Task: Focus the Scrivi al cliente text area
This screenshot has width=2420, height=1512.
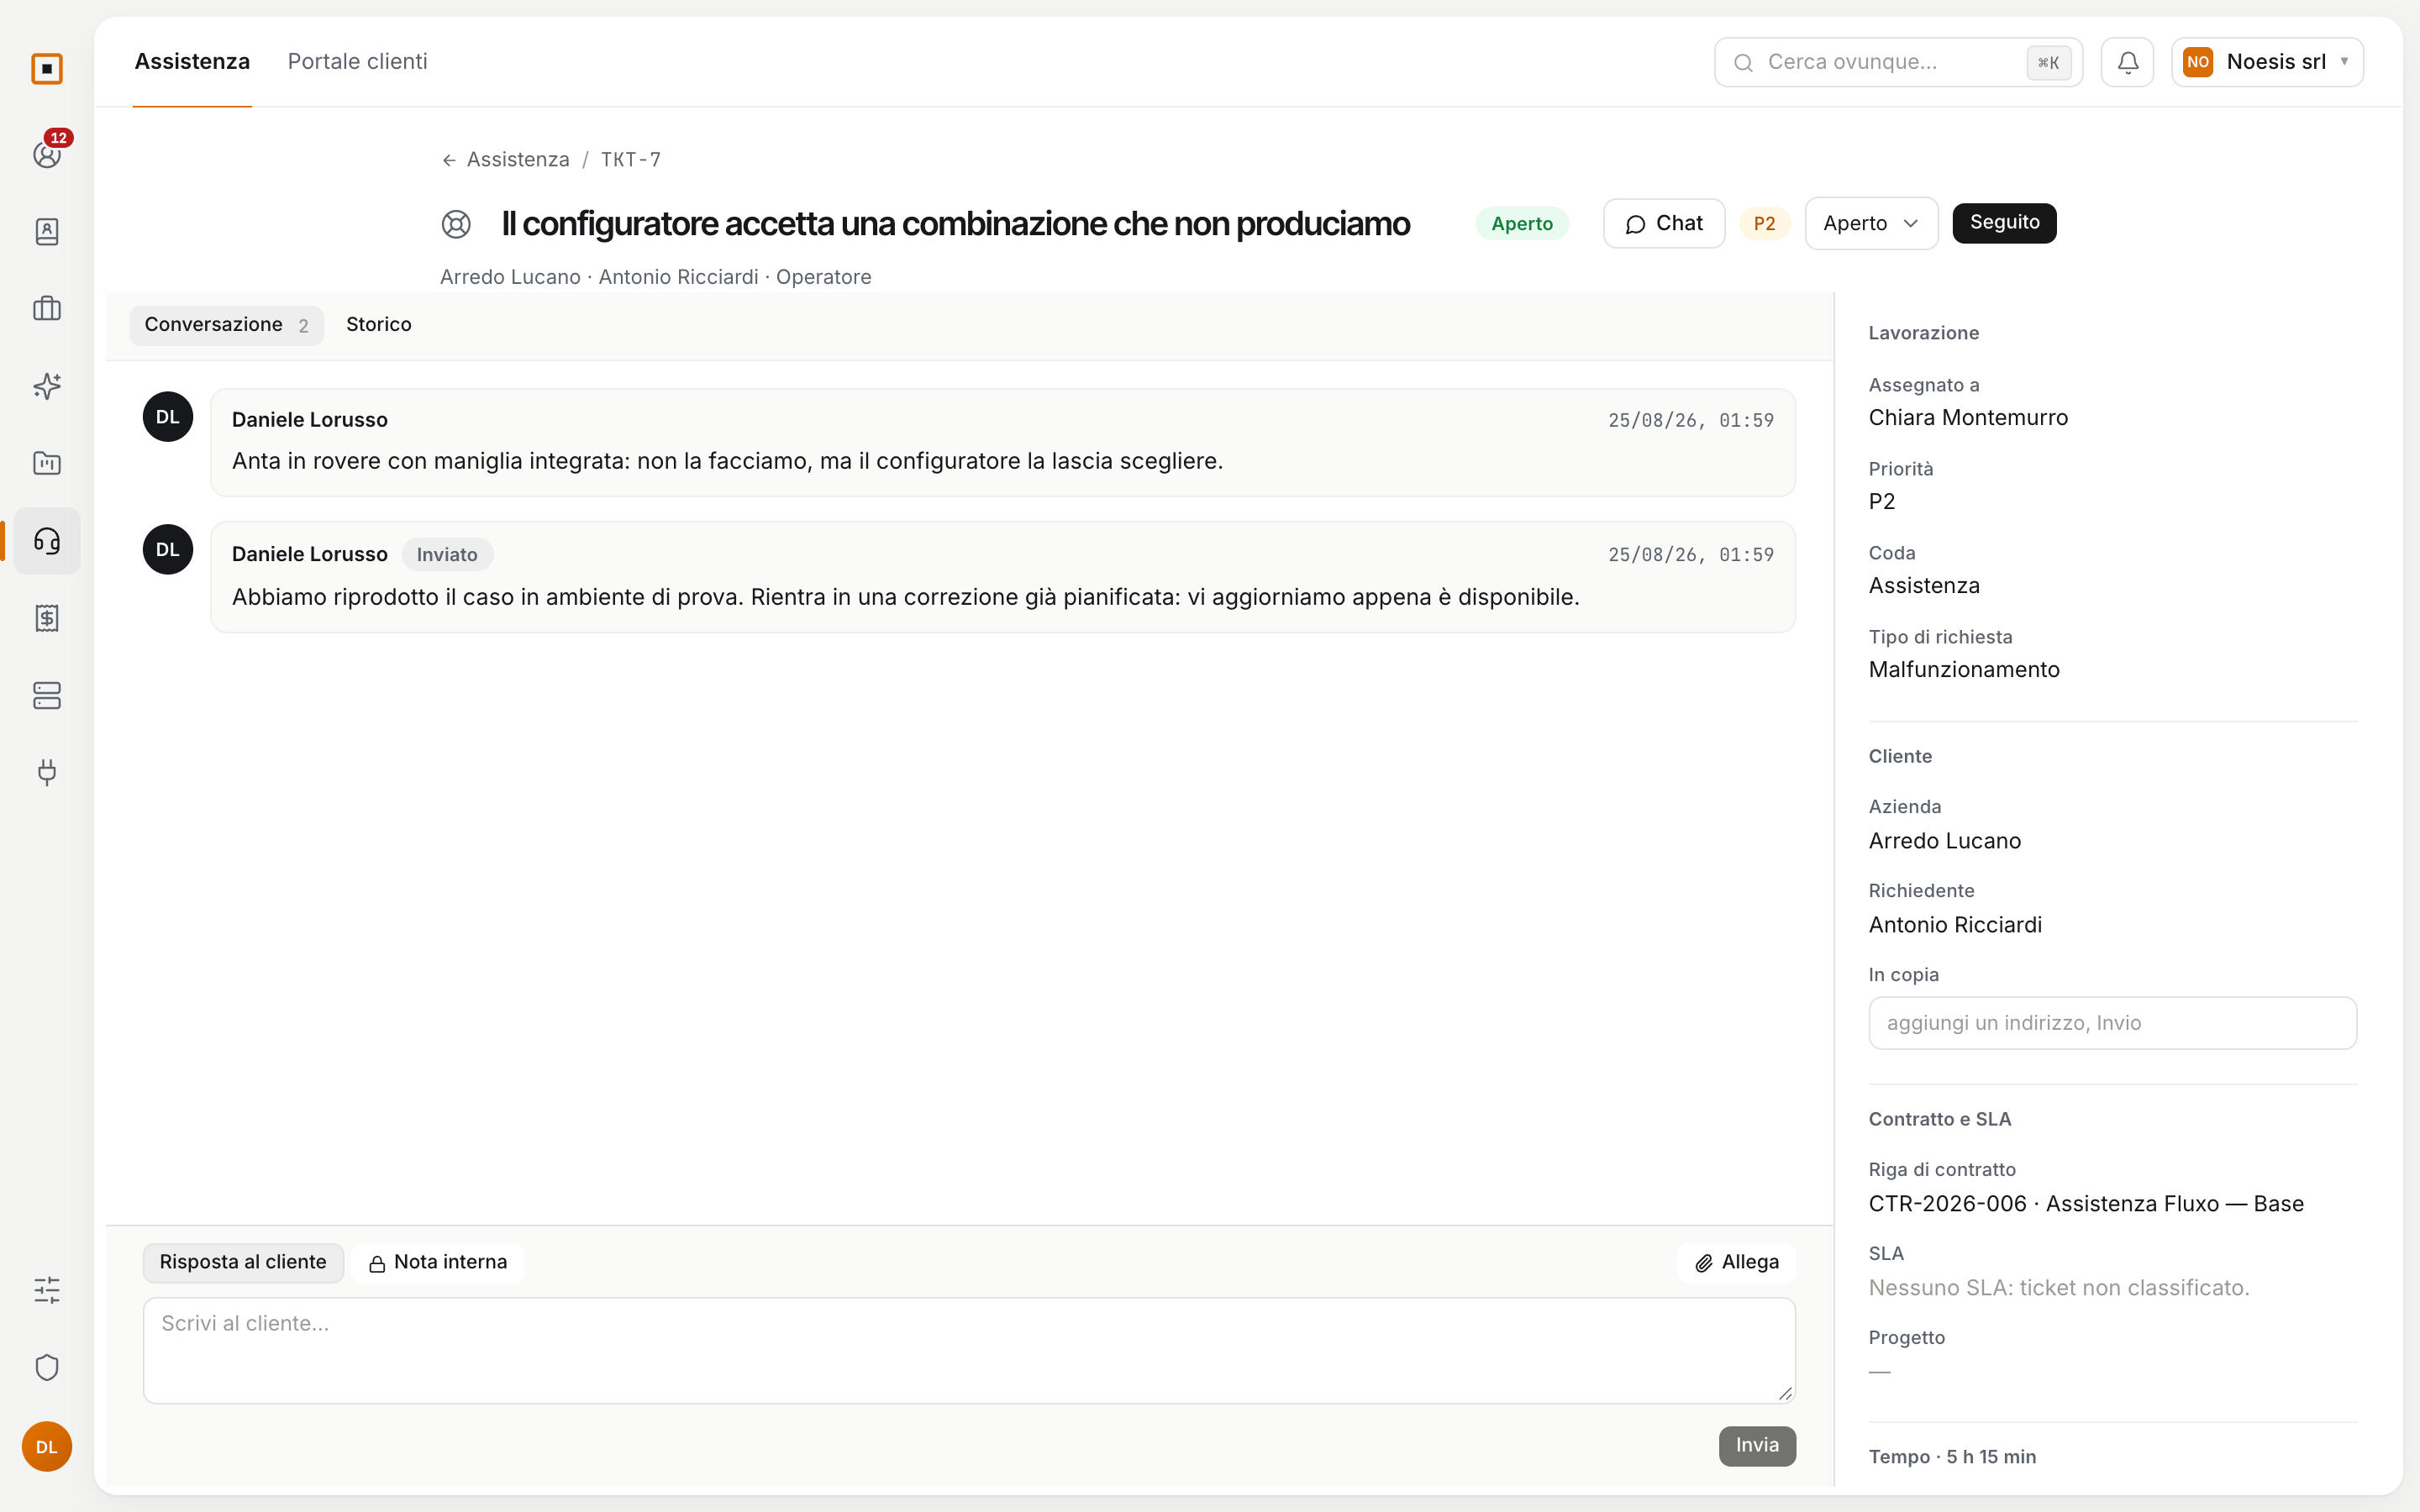Action: pyautogui.click(x=969, y=1350)
